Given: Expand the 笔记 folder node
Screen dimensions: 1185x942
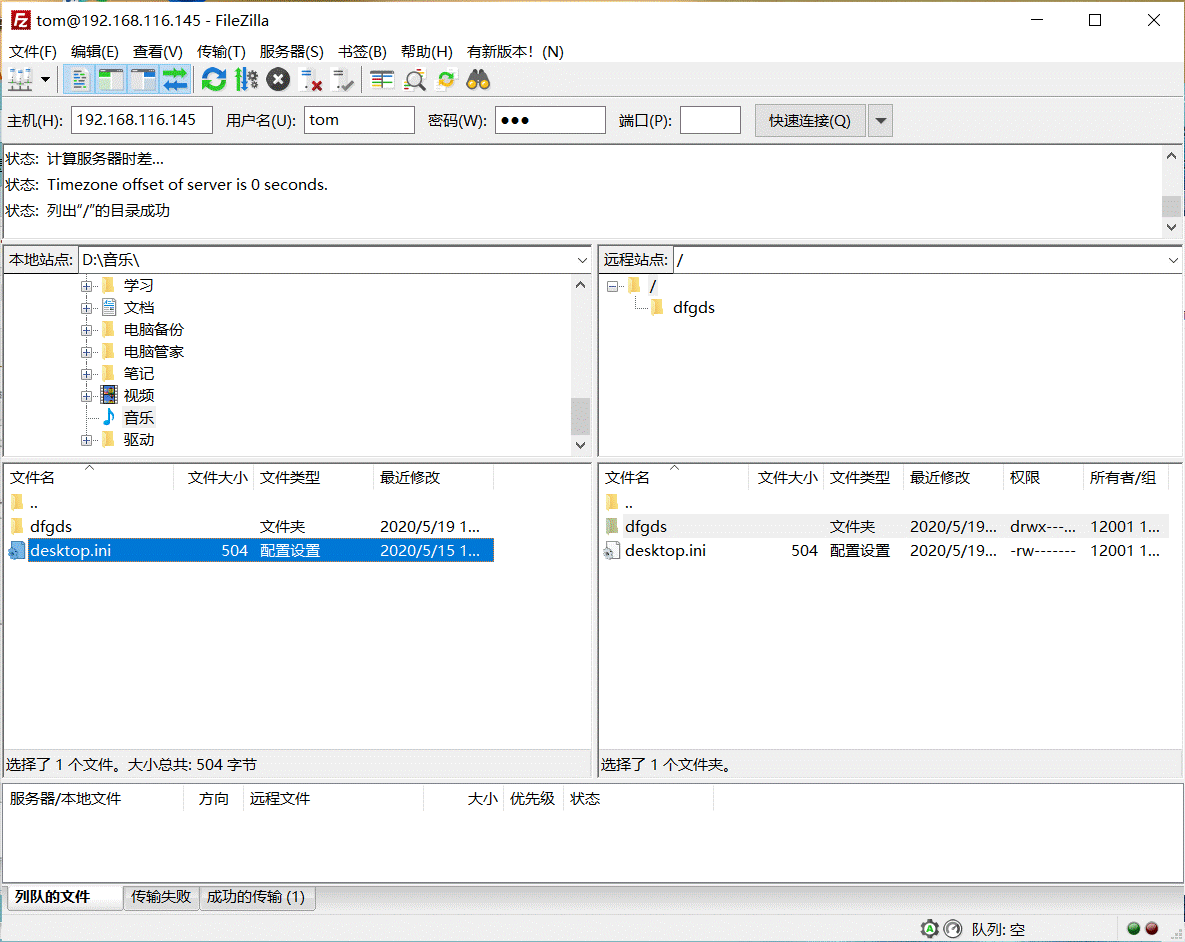Looking at the screenshot, I should [86, 373].
